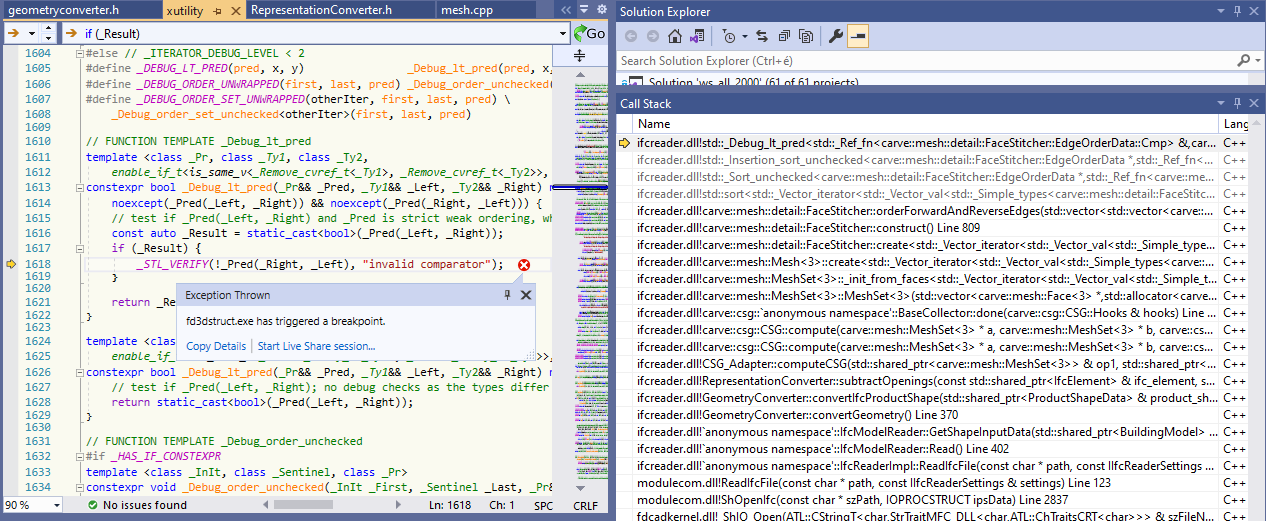
Task: Pin the Exception Thrown popup
Action: pos(508,295)
